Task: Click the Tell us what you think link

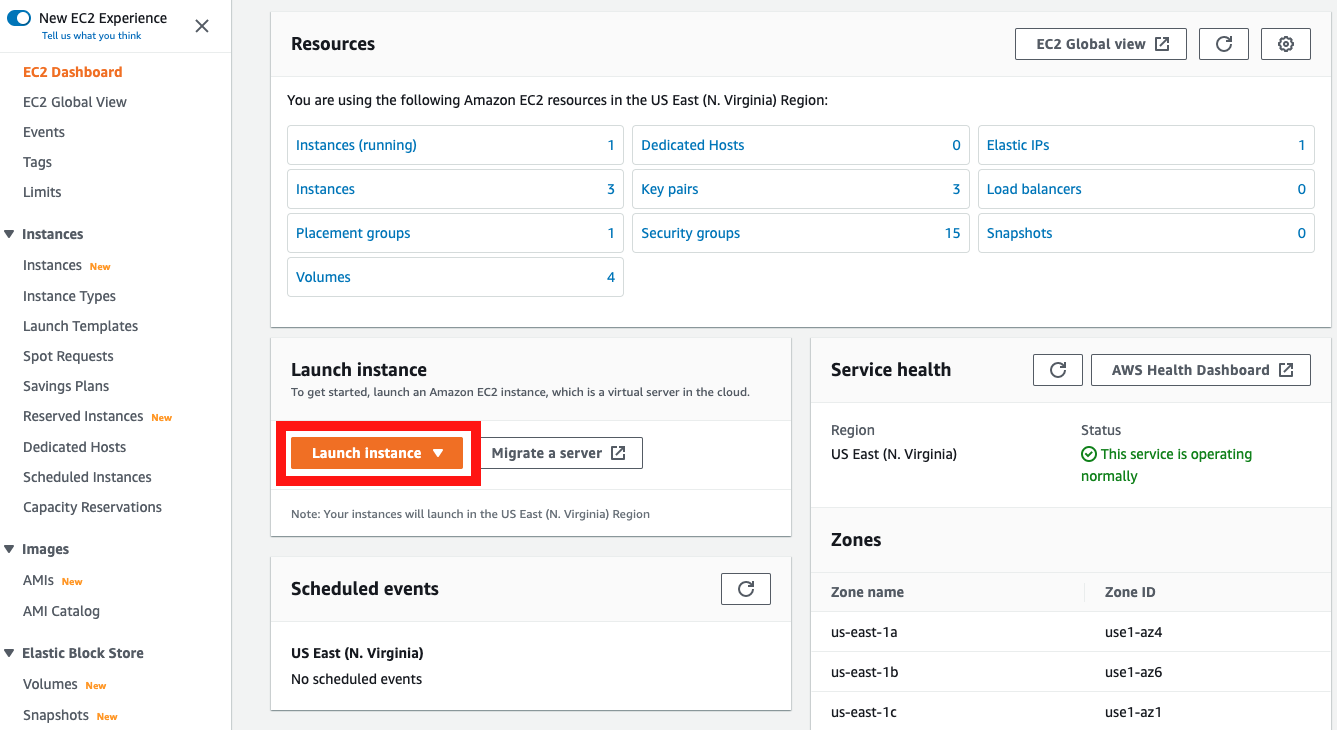Action: [x=92, y=36]
